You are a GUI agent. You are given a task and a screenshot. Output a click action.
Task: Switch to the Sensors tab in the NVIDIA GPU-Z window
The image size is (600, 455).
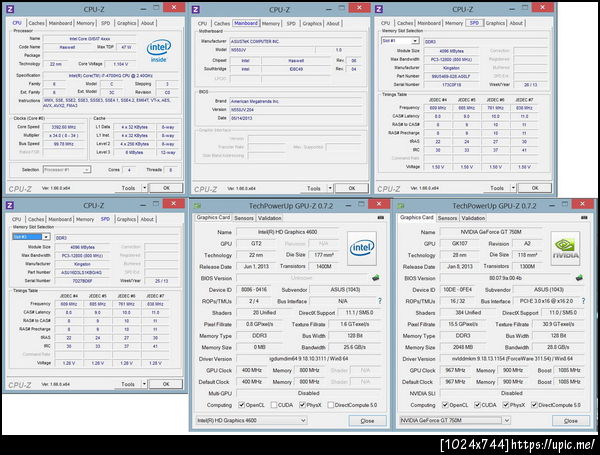click(x=447, y=218)
